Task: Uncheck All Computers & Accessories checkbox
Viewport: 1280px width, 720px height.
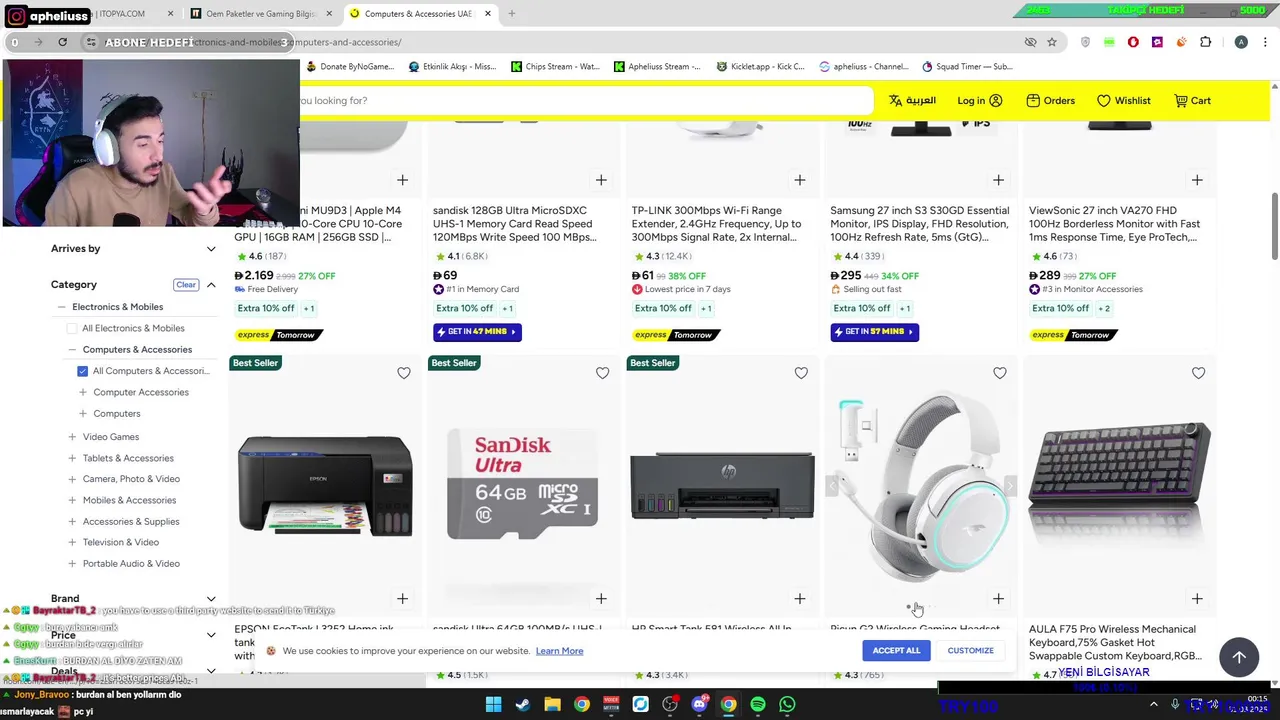Action: (83, 371)
